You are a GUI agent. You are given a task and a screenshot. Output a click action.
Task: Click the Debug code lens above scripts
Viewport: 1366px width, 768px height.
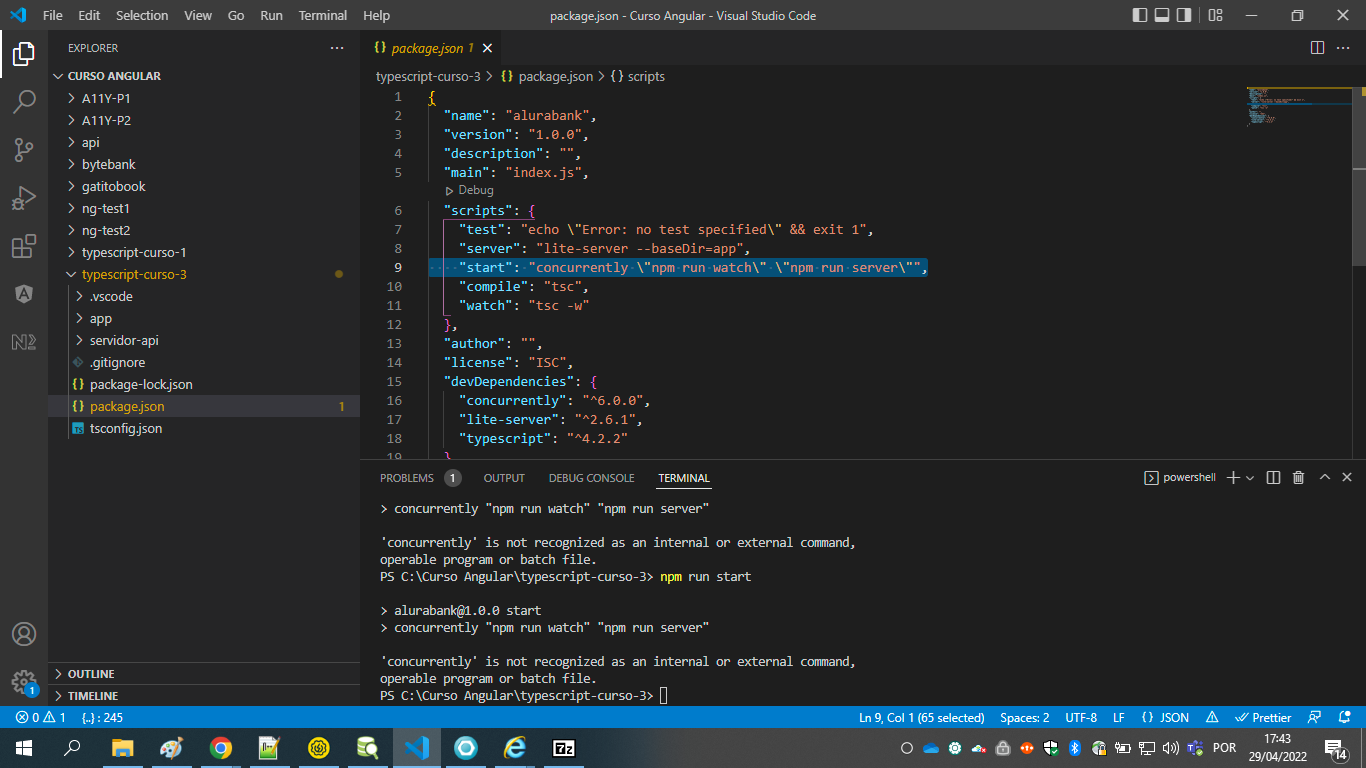tap(469, 190)
